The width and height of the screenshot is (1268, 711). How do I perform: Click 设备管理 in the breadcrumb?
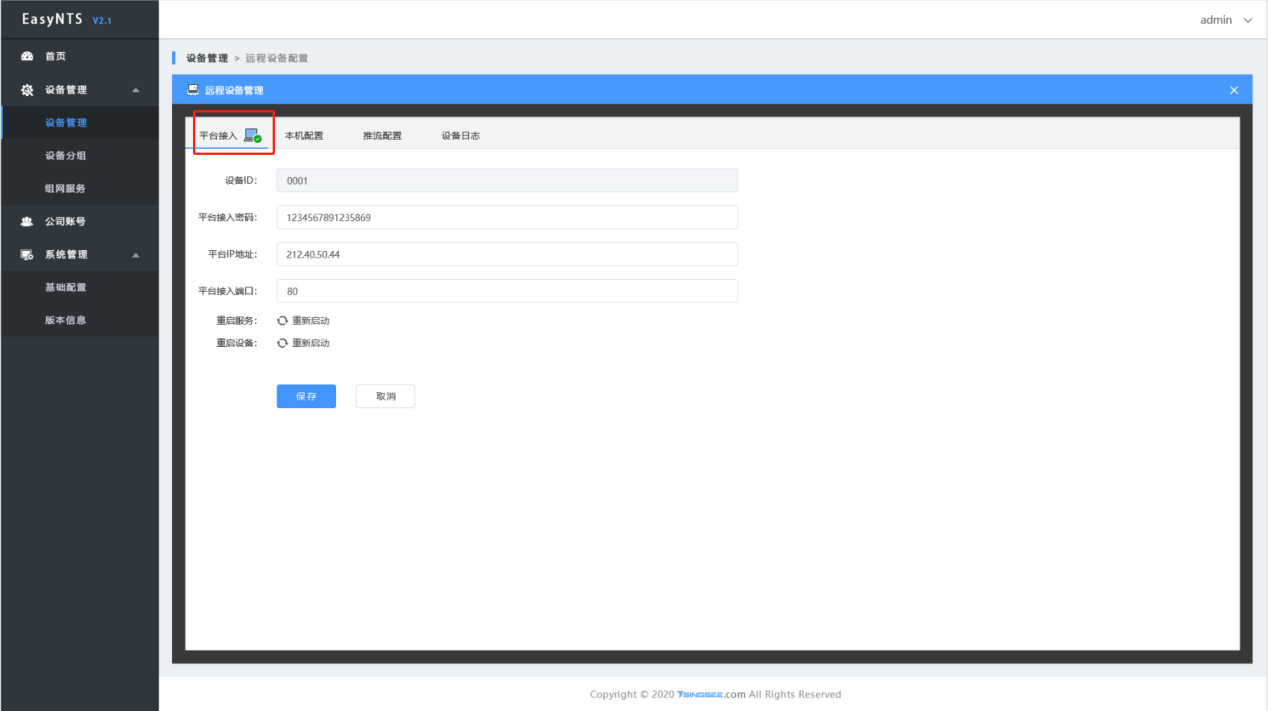(207, 58)
